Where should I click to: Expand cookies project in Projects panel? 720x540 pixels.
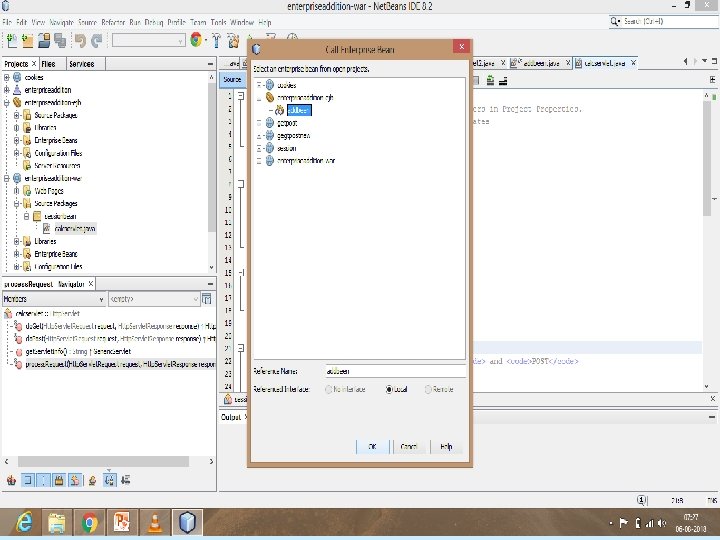tap(6, 77)
